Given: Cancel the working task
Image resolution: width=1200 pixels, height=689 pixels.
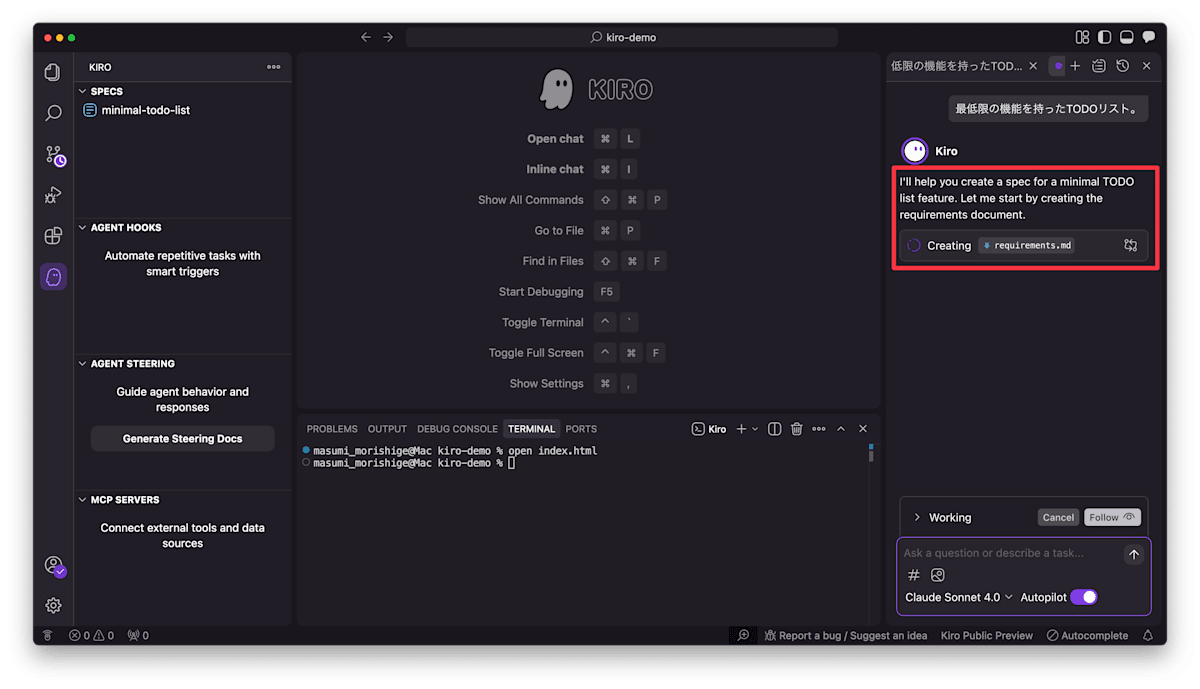Looking at the screenshot, I should click(1058, 518).
